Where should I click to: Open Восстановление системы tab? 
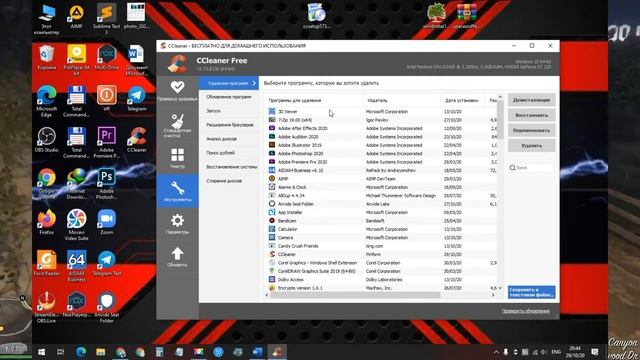pyautogui.click(x=229, y=167)
